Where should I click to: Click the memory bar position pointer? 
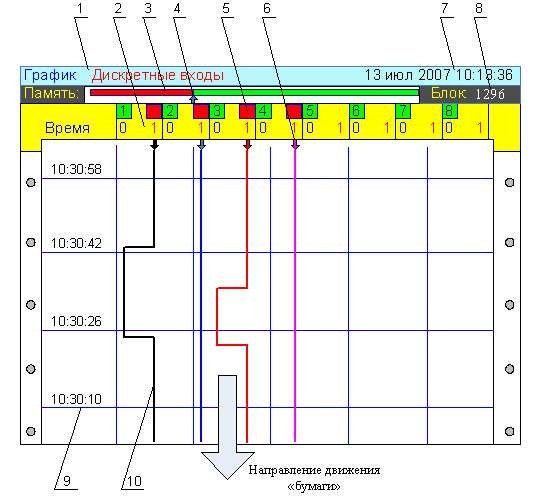tap(194, 99)
